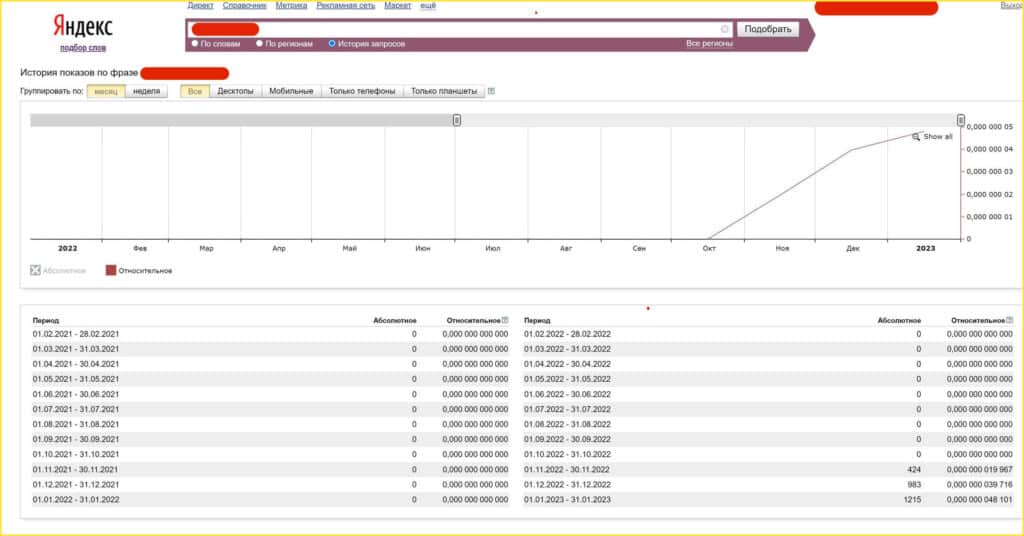Open the подбор слов link

click(x=82, y=48)
